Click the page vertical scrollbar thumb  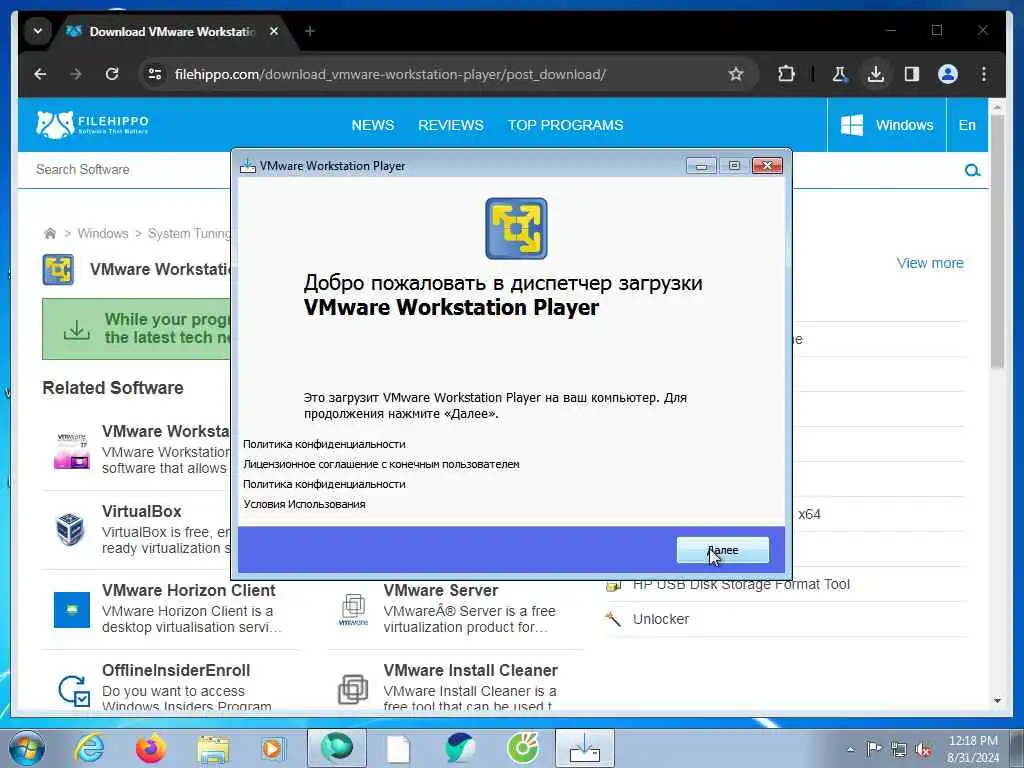point(997,242)
